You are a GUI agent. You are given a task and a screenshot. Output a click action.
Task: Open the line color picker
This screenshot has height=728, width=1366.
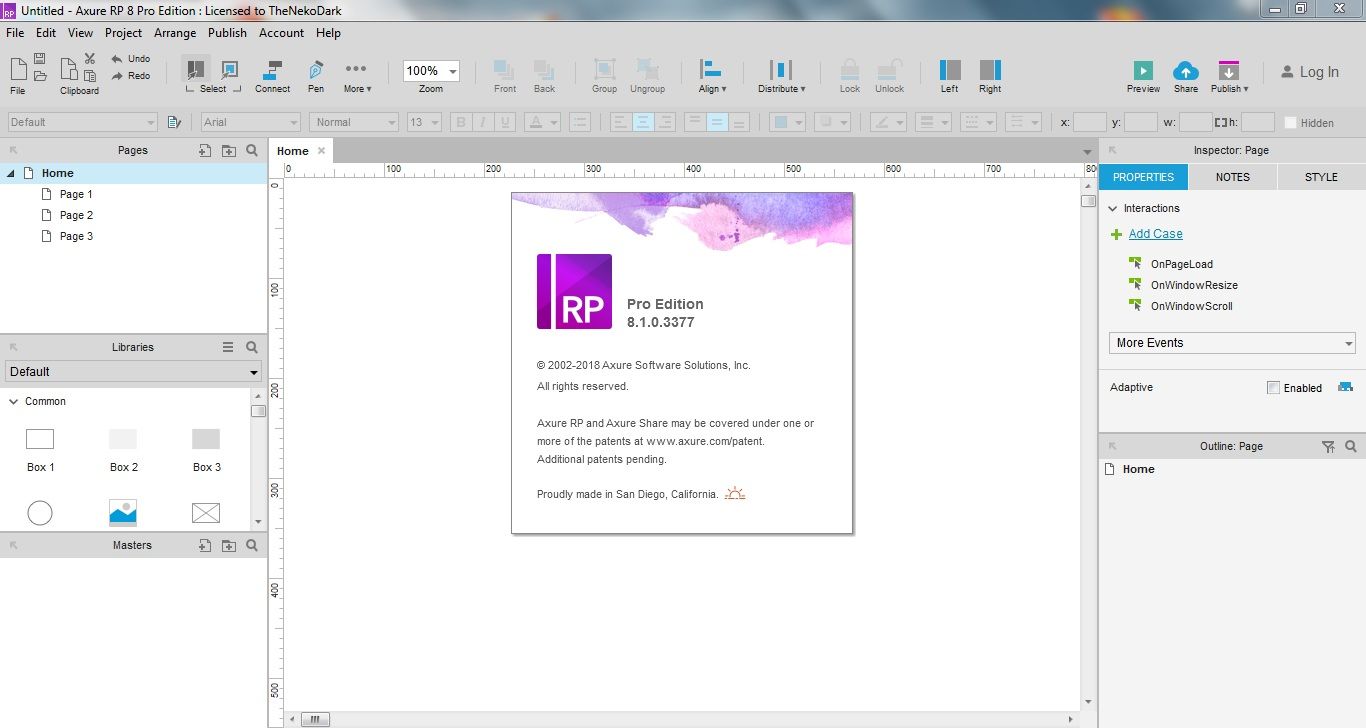point(887,122)
